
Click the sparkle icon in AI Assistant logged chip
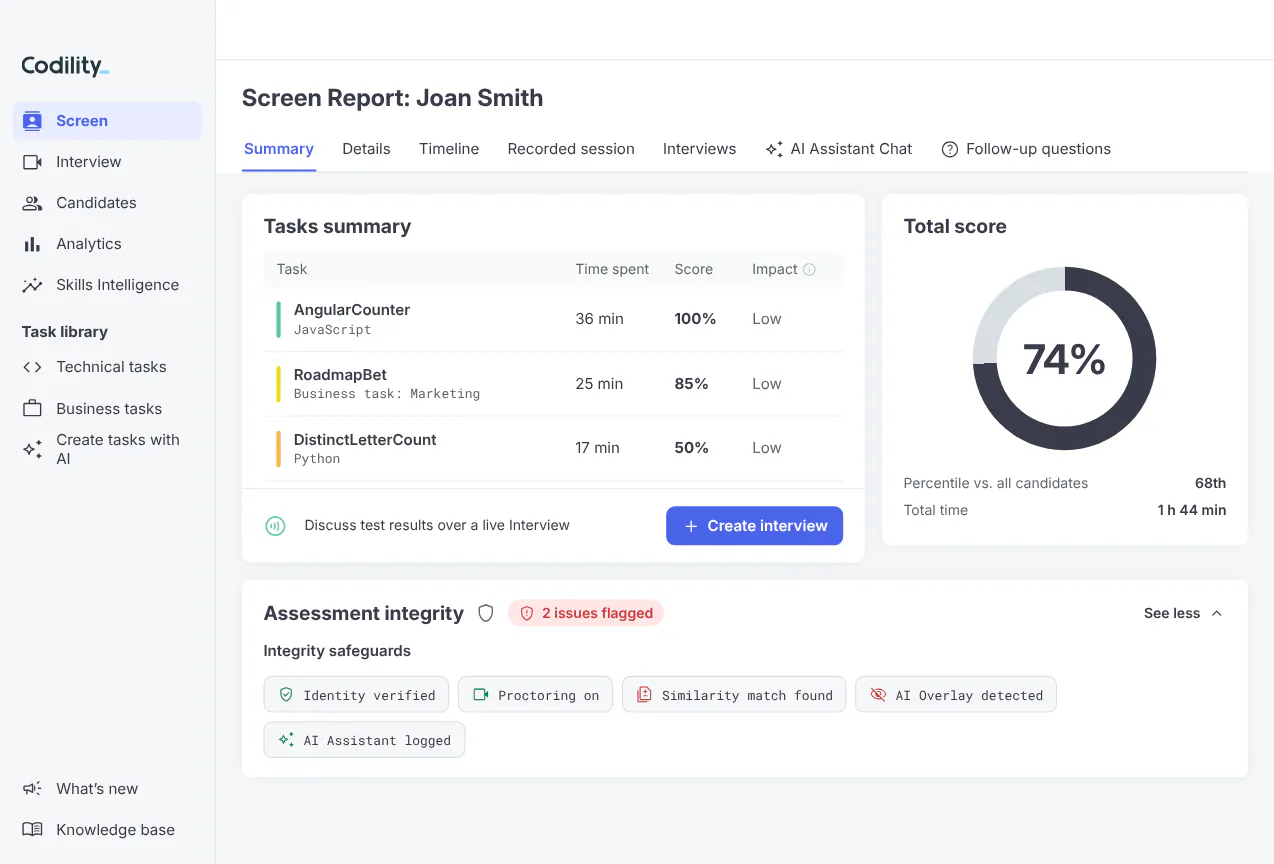coord(286,740)
